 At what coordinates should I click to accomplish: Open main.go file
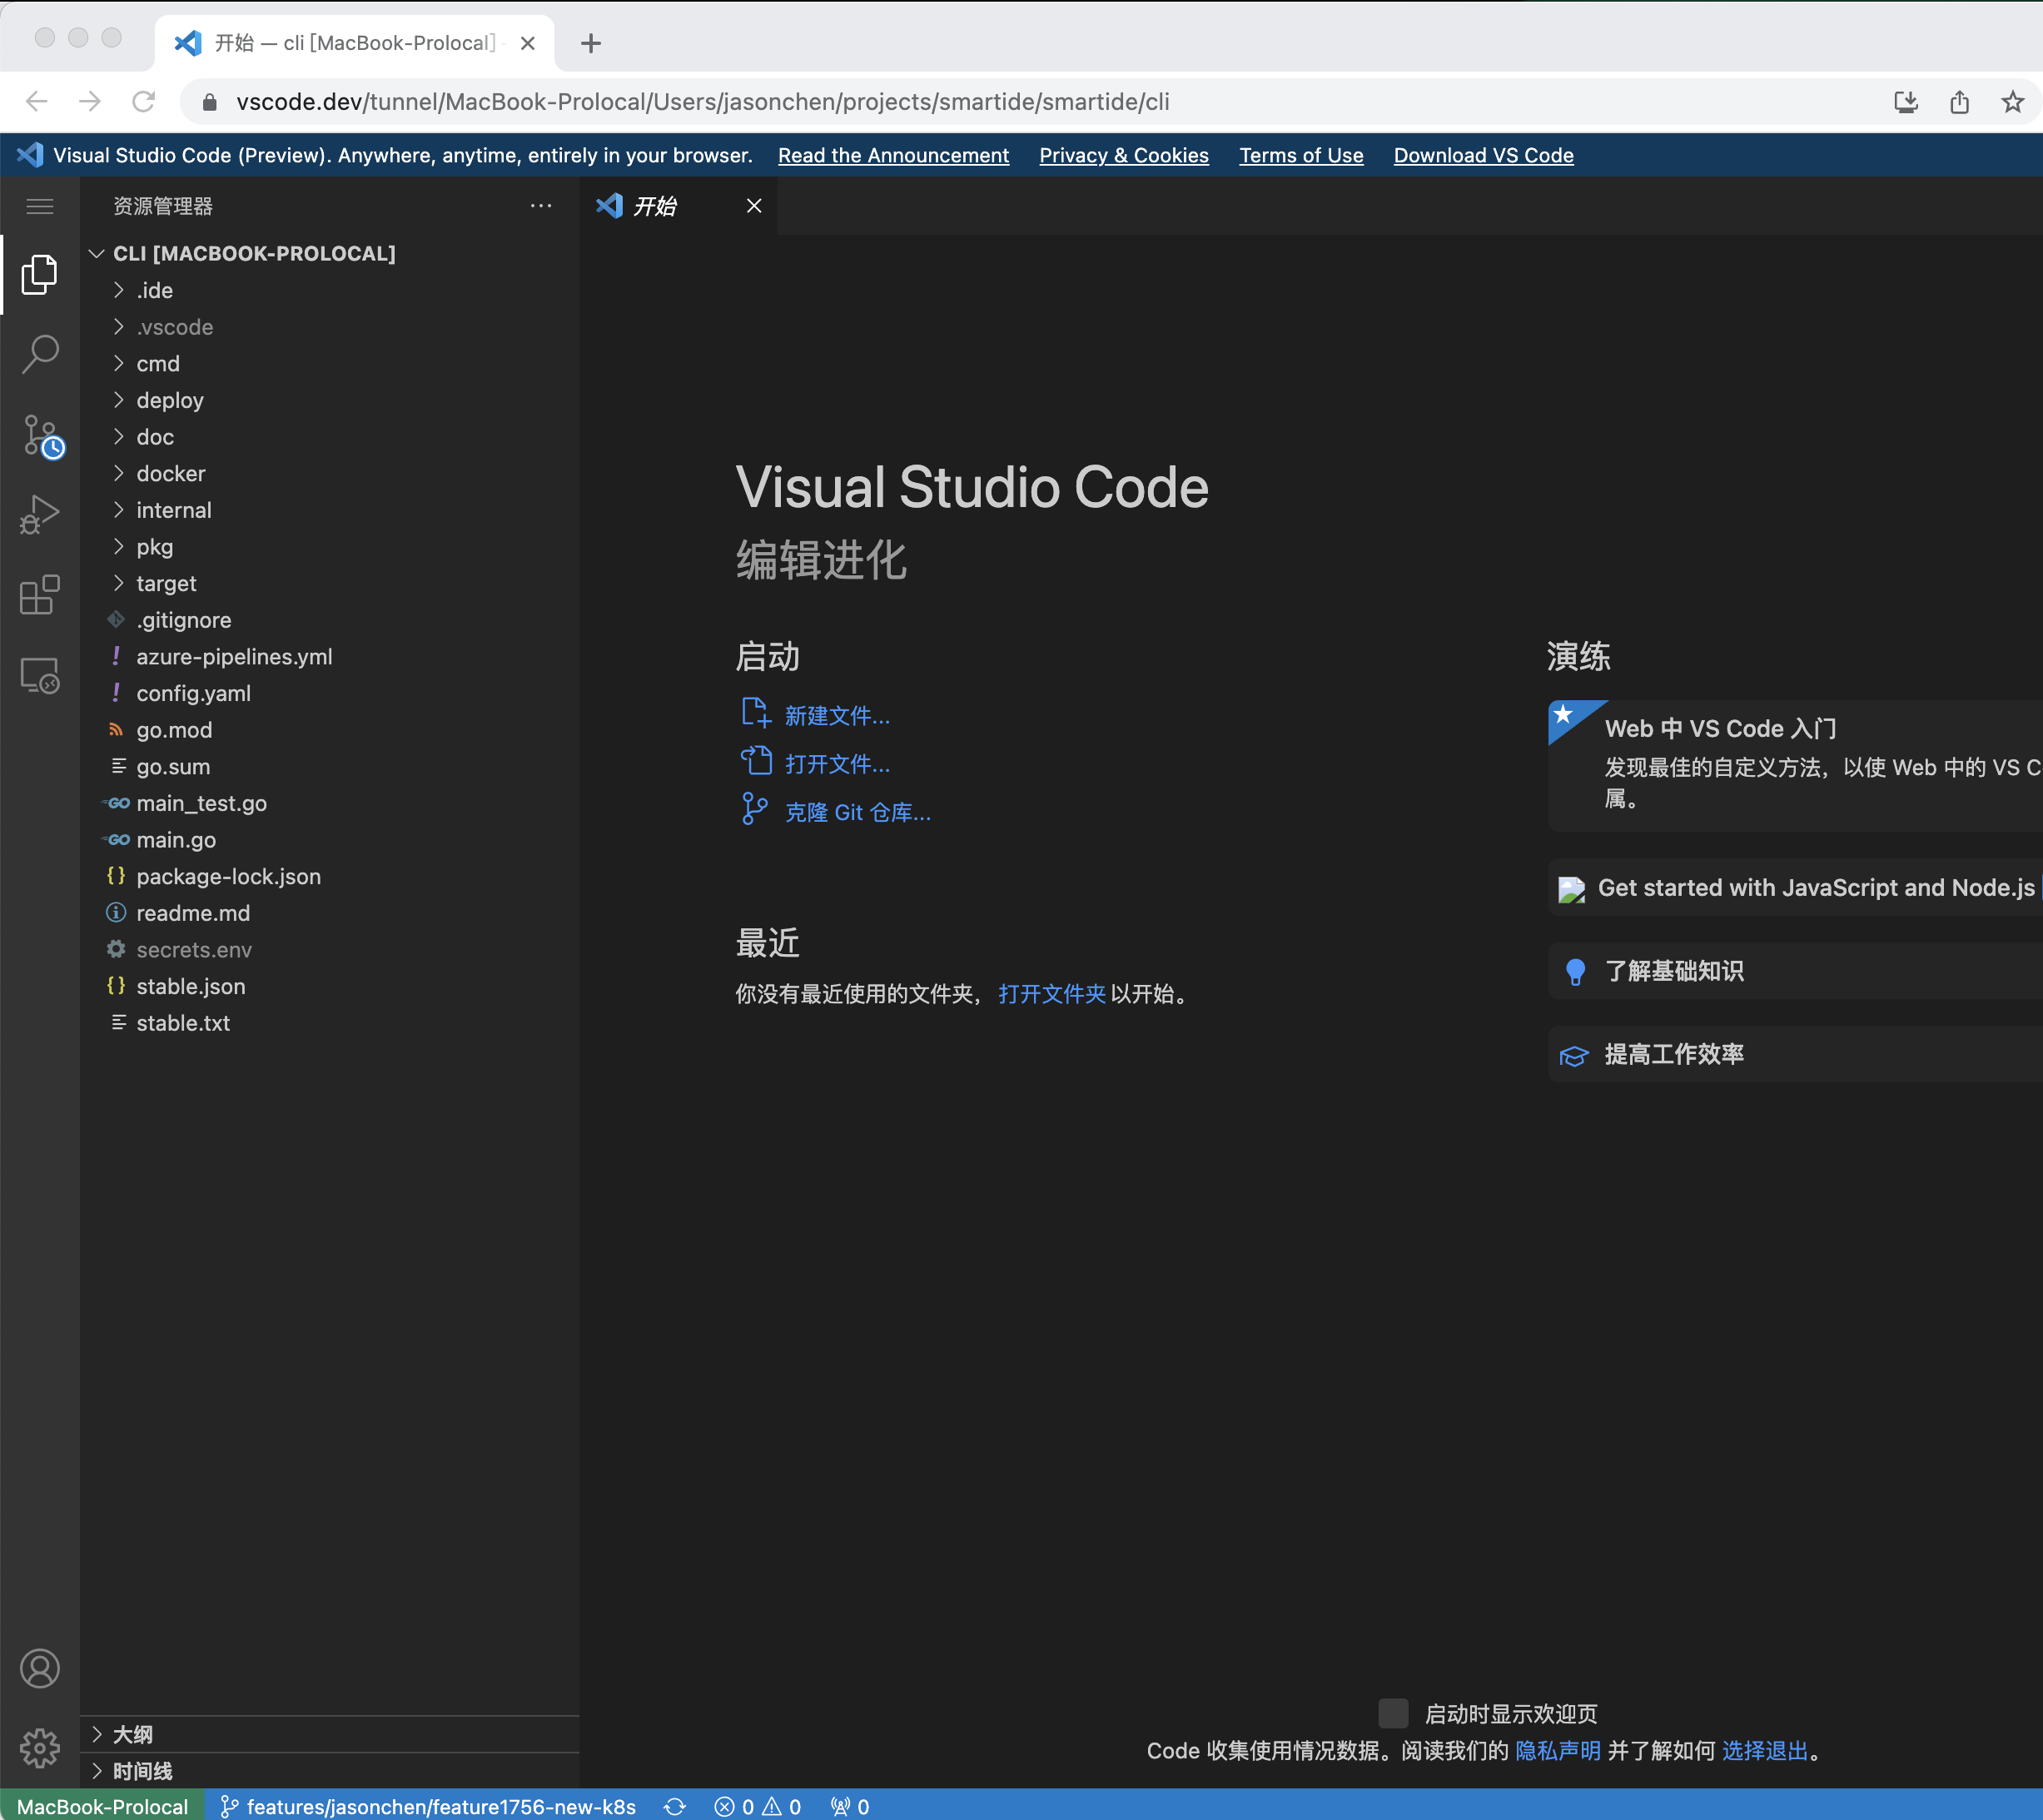pos(329,840)
